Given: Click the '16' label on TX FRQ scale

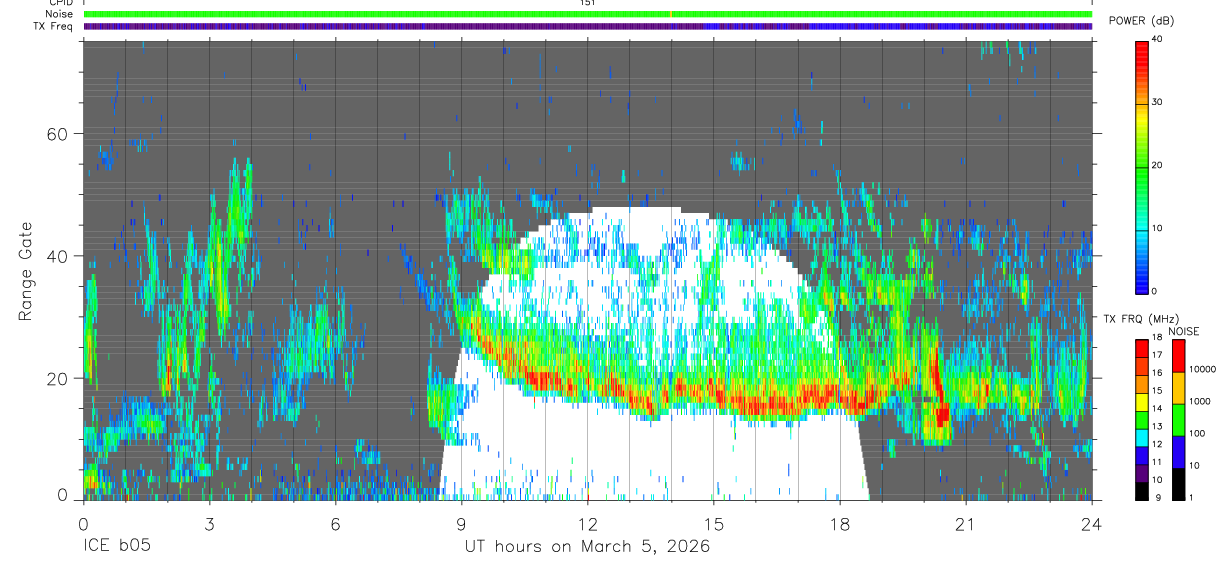Looking at the screenshot, I should [x=1158, y=373].
